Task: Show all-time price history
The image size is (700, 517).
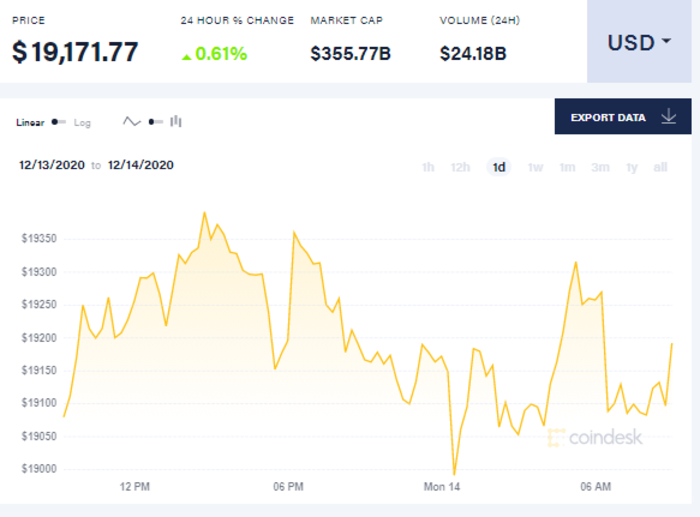Action: pos(660,167)
